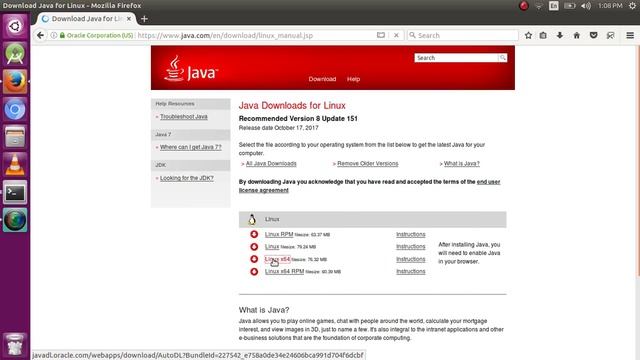
Task: Click the Java logo
Action: tap(191, 69)
